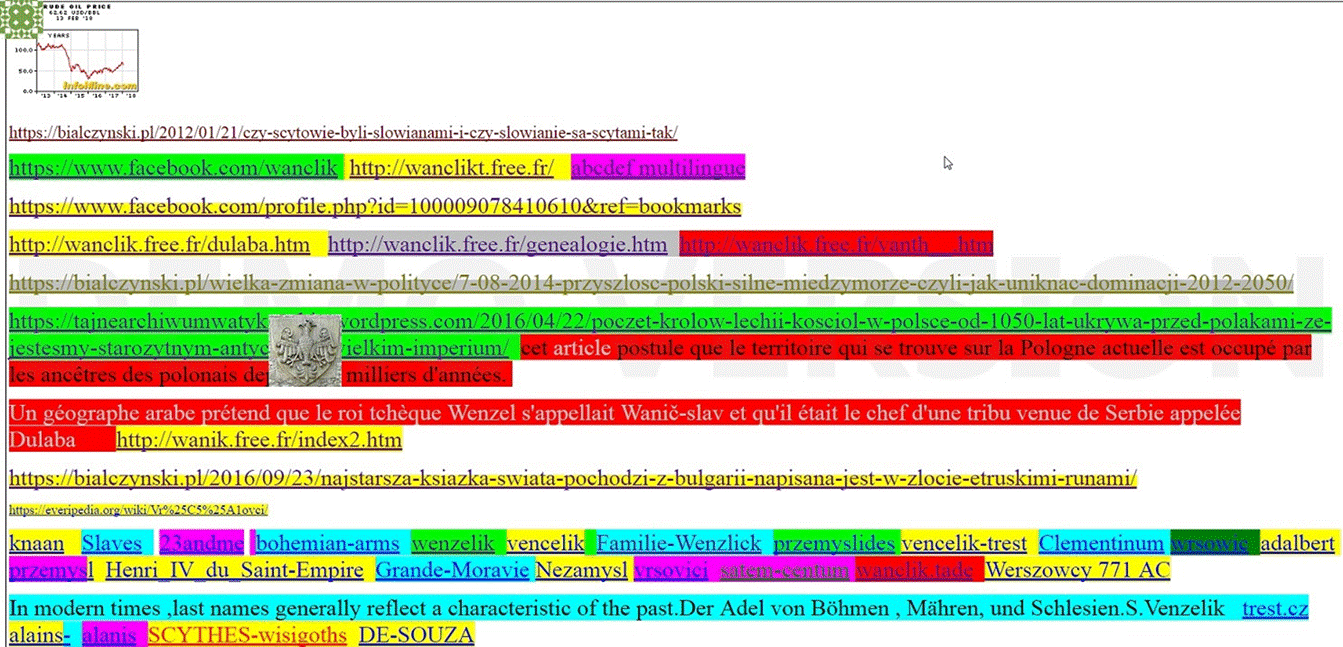Follow the wanclik.tade link
This screenshot has height=647, width=1343.
[x=913, y=572]
